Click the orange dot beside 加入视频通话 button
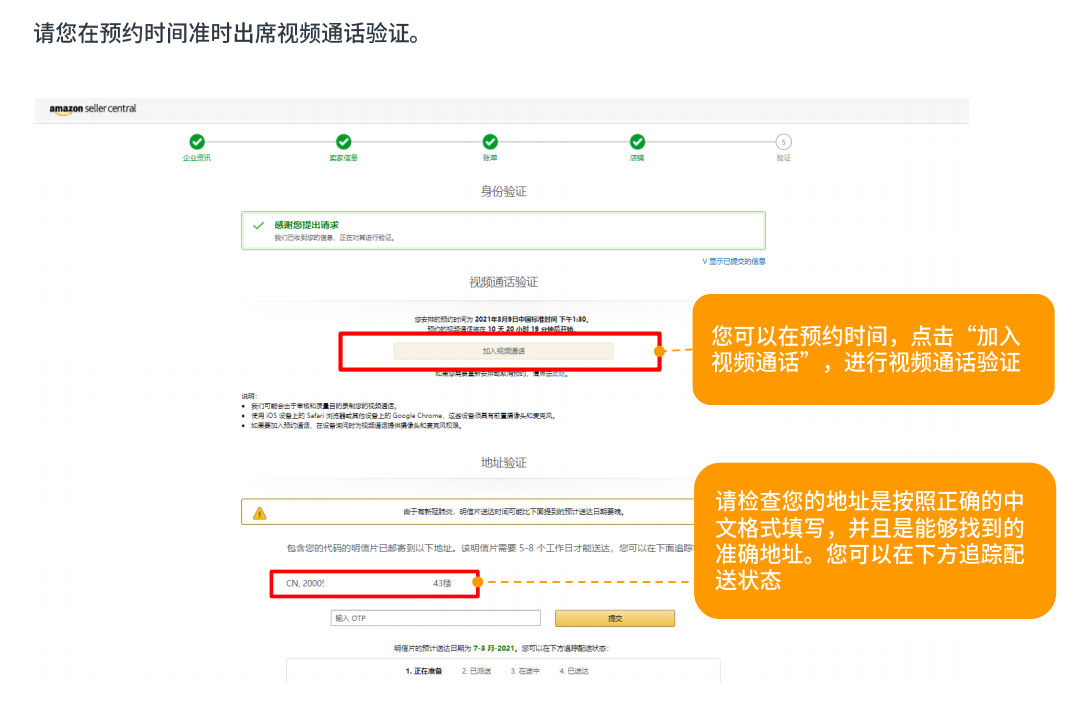1078x713 pixels. point(658,351)
